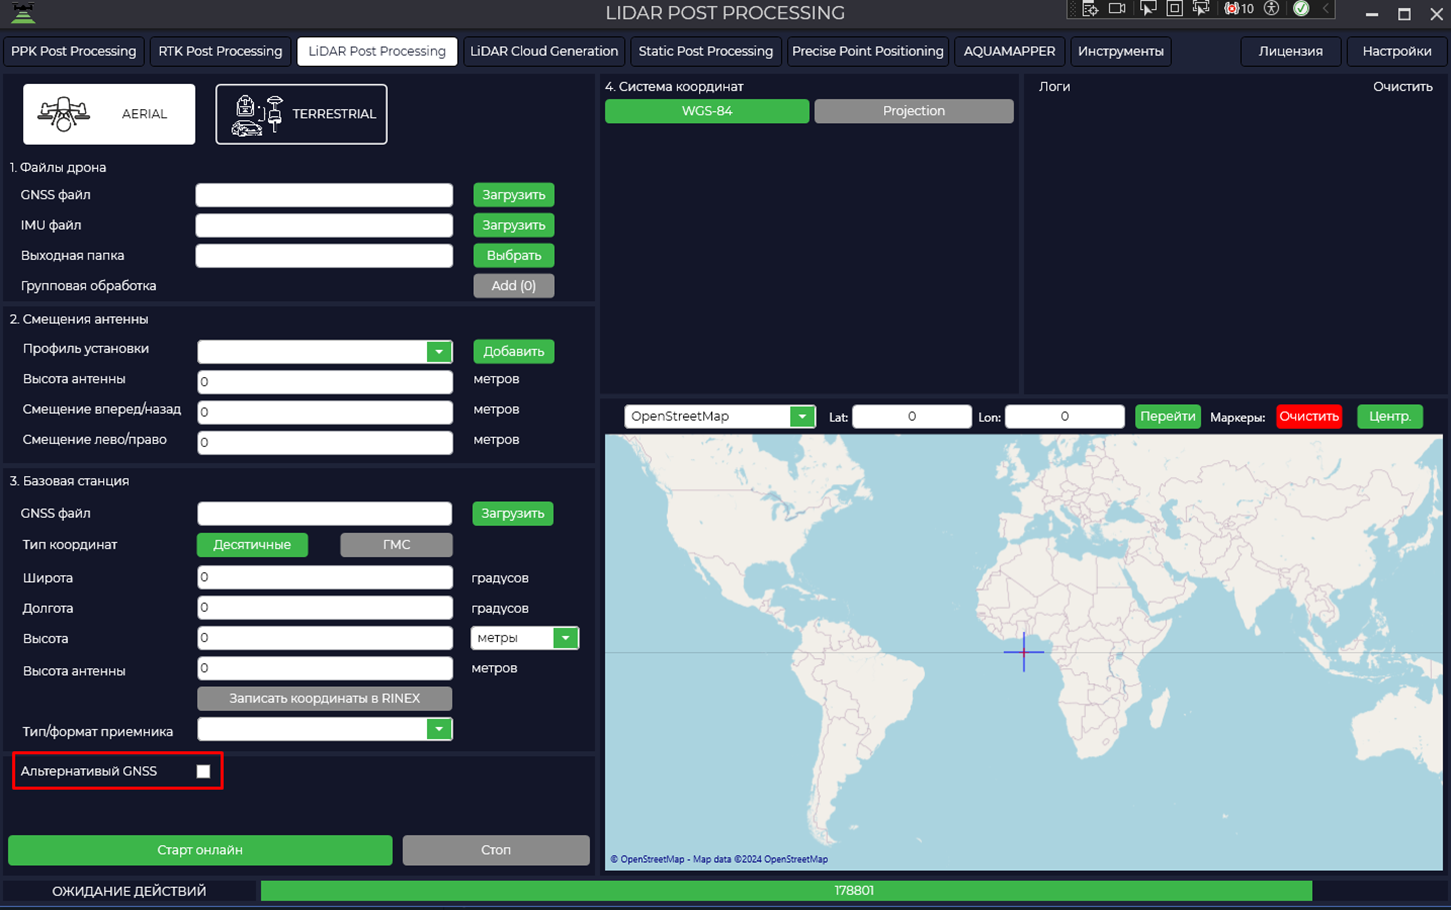Select the AERIAL drone mode
The image size is (1452, 911).
(x=109, y=114)
